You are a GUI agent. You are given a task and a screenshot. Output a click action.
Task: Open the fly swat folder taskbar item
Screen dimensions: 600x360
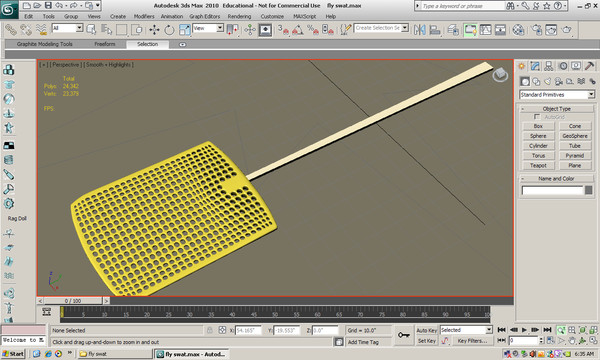[115, 354]
